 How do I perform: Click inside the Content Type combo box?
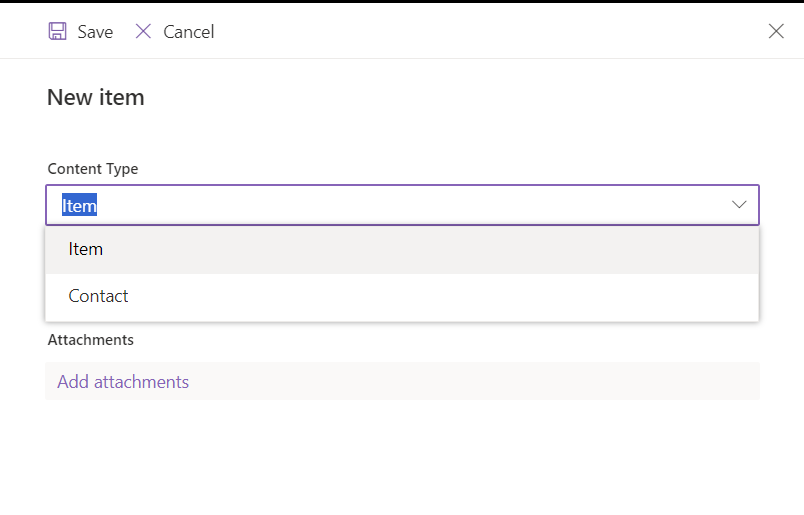point(402,205)
